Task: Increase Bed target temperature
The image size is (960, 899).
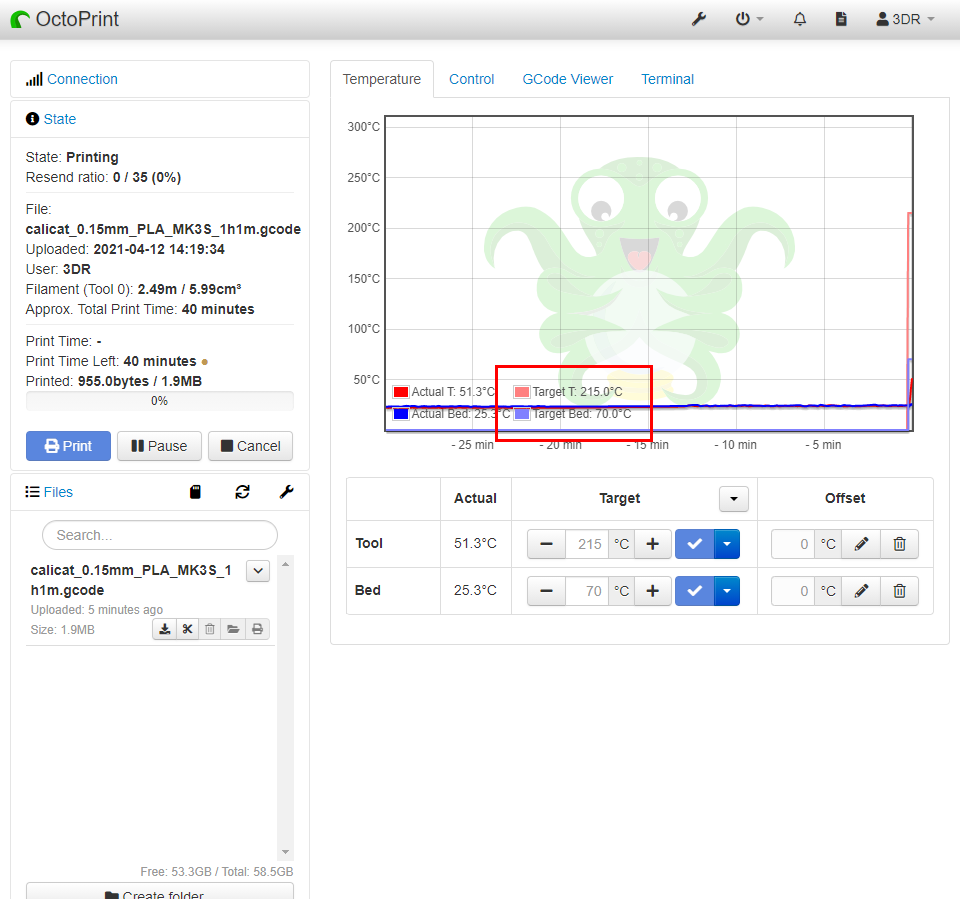Action: point(653,591)
